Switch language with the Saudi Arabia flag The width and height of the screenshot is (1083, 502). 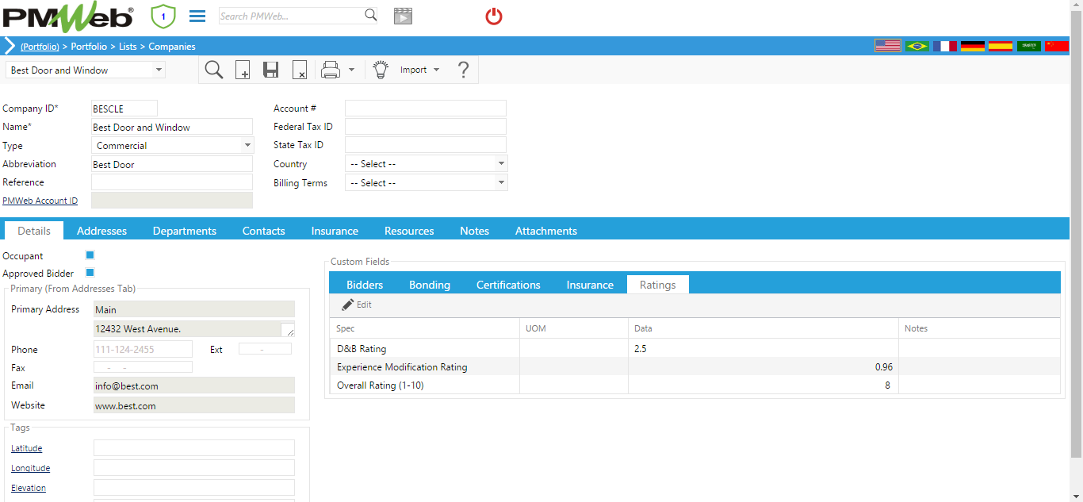1028,46
